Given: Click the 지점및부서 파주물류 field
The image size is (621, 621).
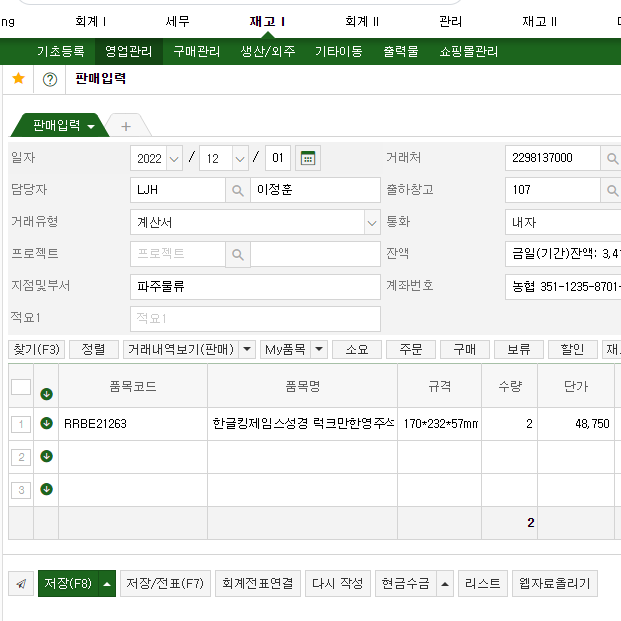Looking at the screenshot, I should click(x=255, y=287).
